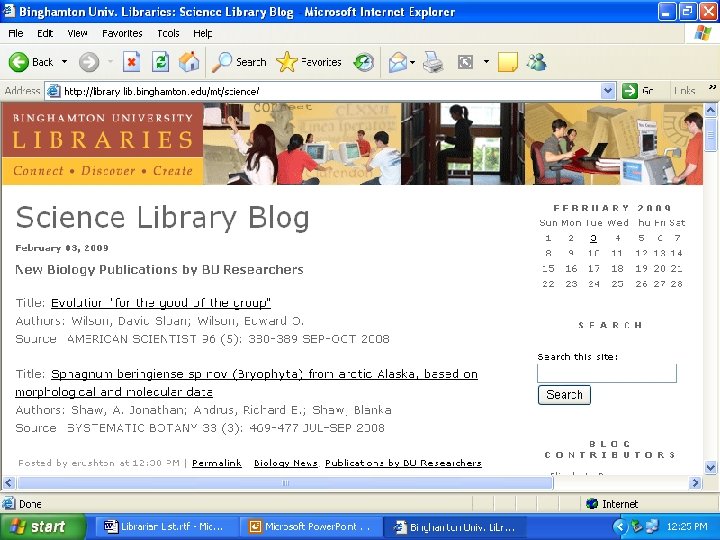Image resolution: width=720 pixels, height=540 pixels.
Task: Switch to Librarian List.rtf taskbar window
Action: click(165, 527)
